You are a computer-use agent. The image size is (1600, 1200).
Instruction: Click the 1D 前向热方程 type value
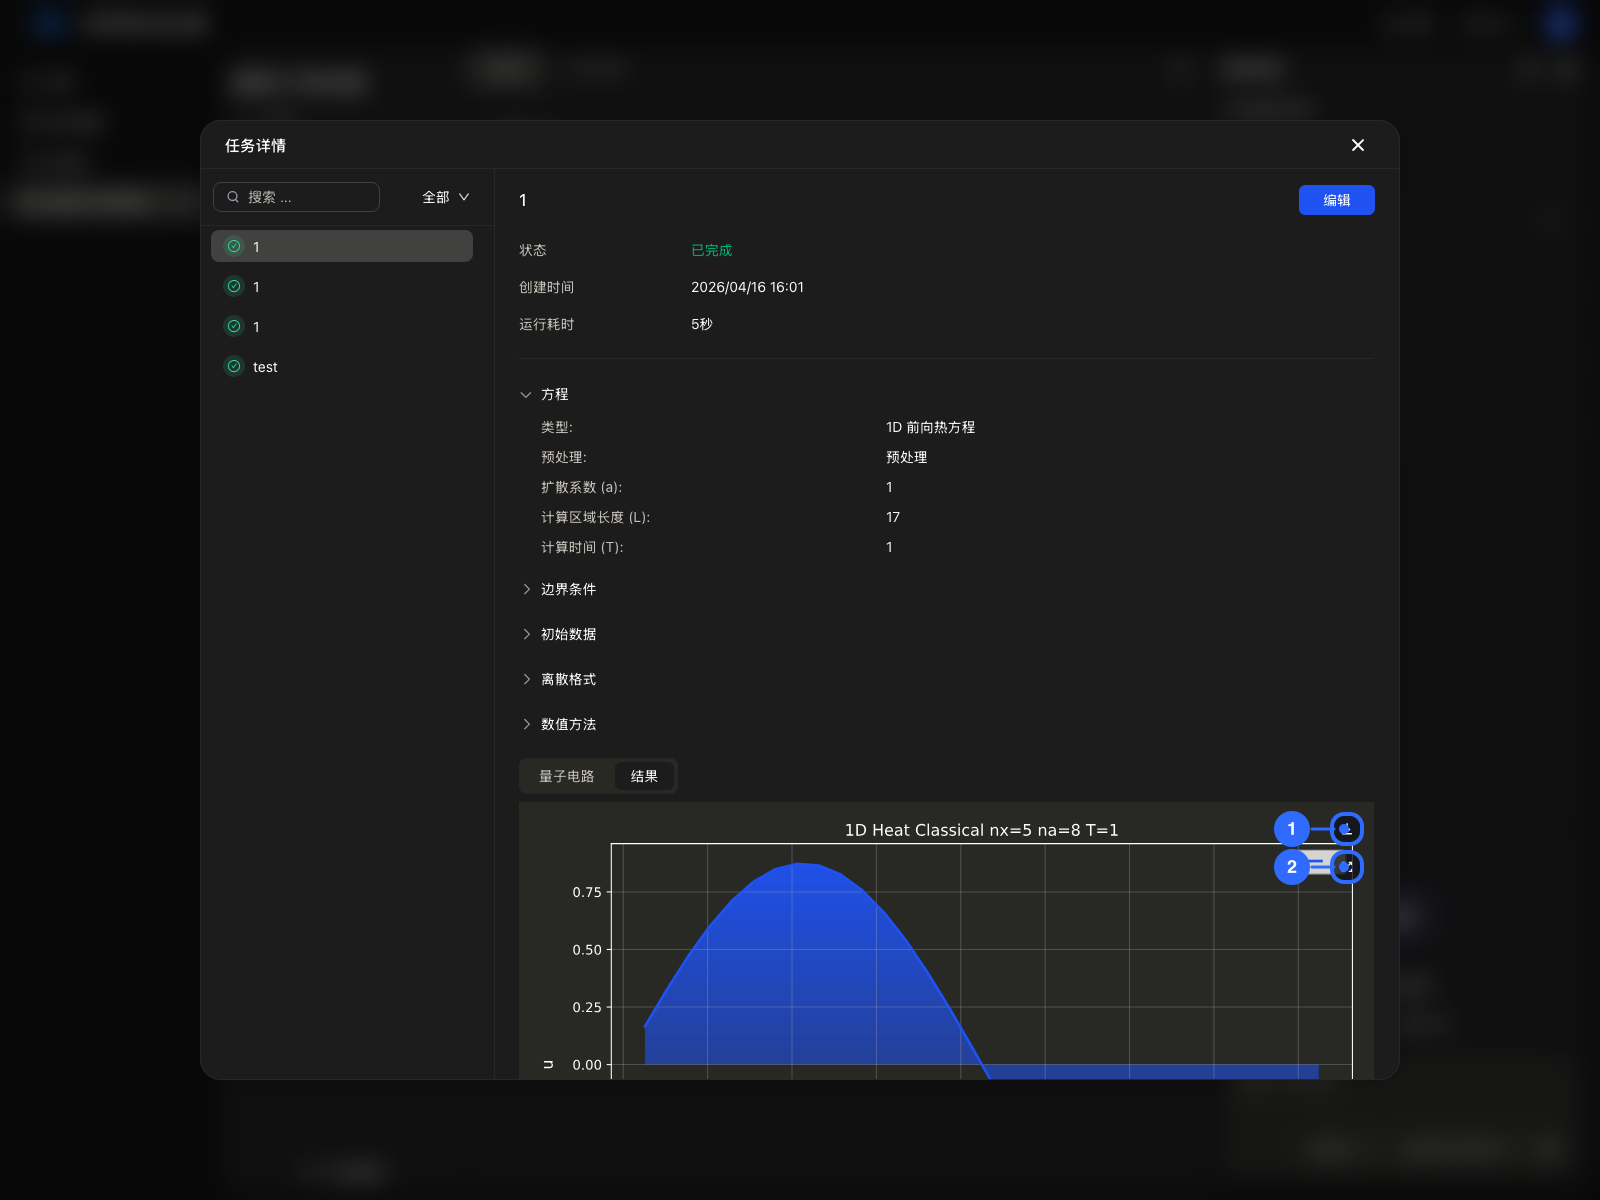(x=930, y=427)
